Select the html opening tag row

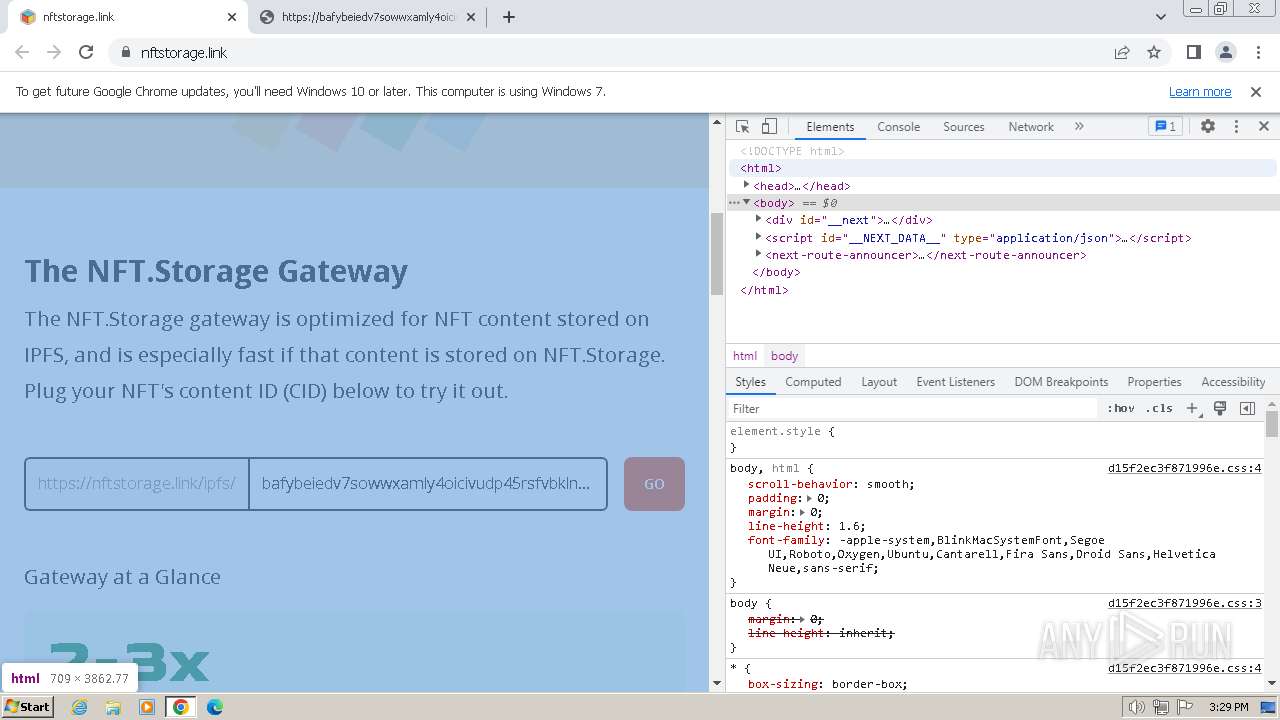tap(1002, 168)
